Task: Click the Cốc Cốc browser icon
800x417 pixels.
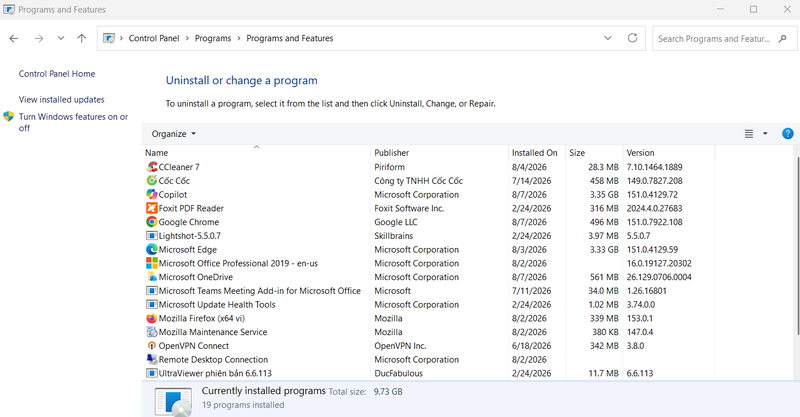Action: click(x=152, y=181)
